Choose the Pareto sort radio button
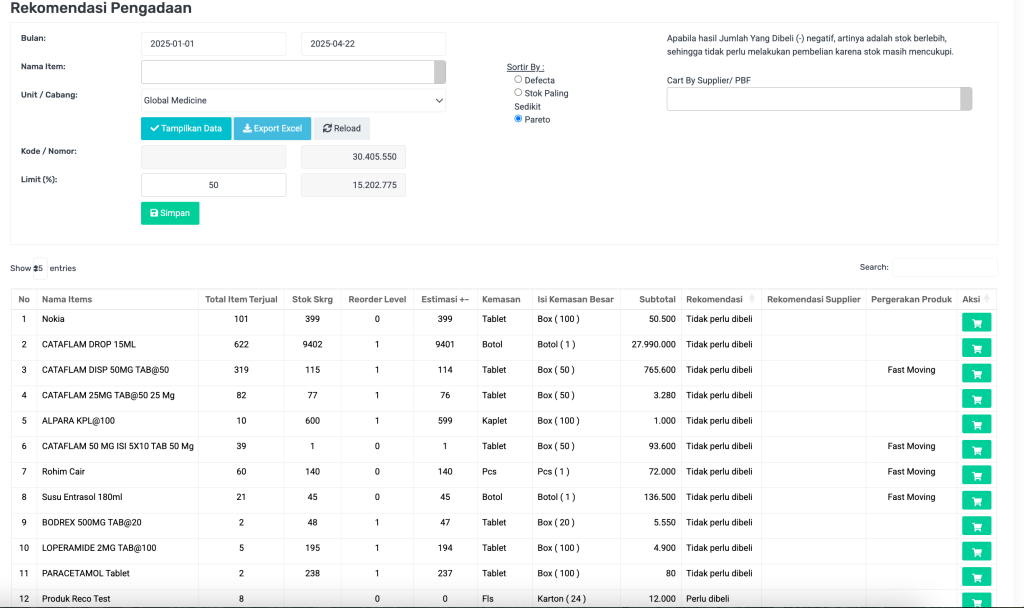The image size is (1024, 608). pos(518,119)
